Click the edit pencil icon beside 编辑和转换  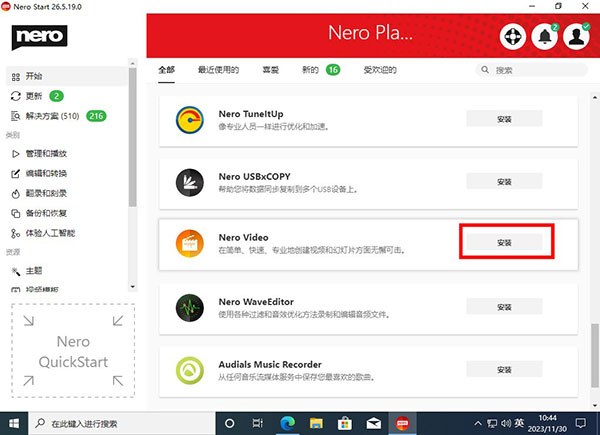pos(15,174)
